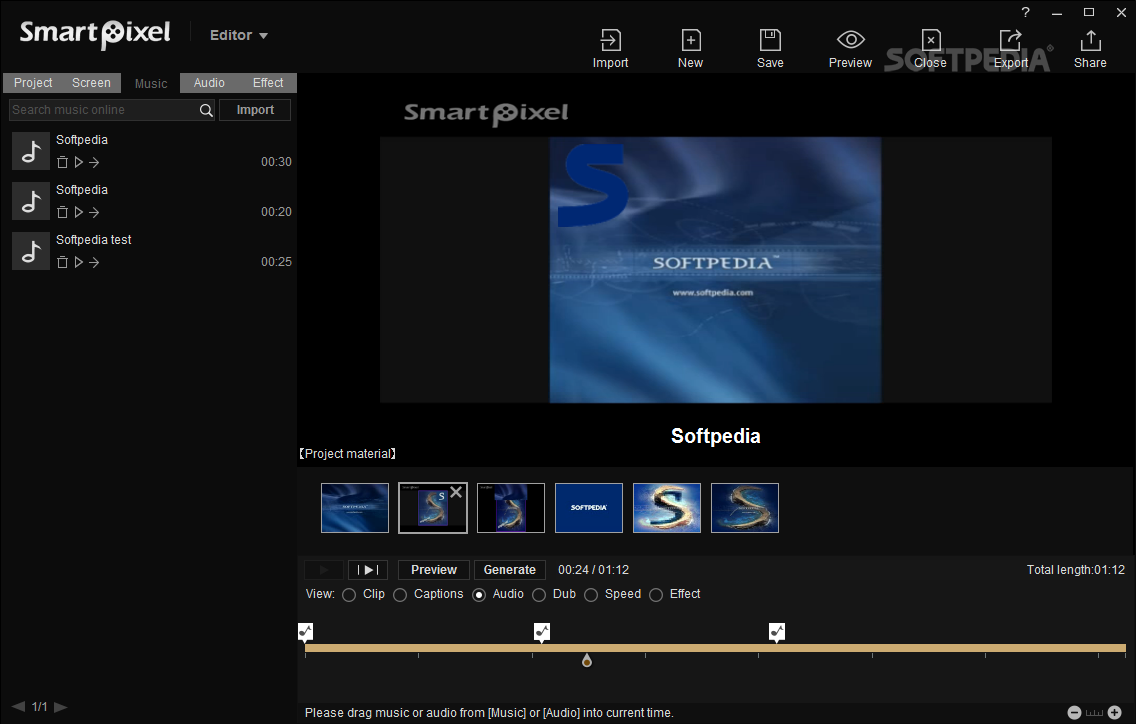Select the Dub view radio button
1136x724 pixels.
[539, 595]
